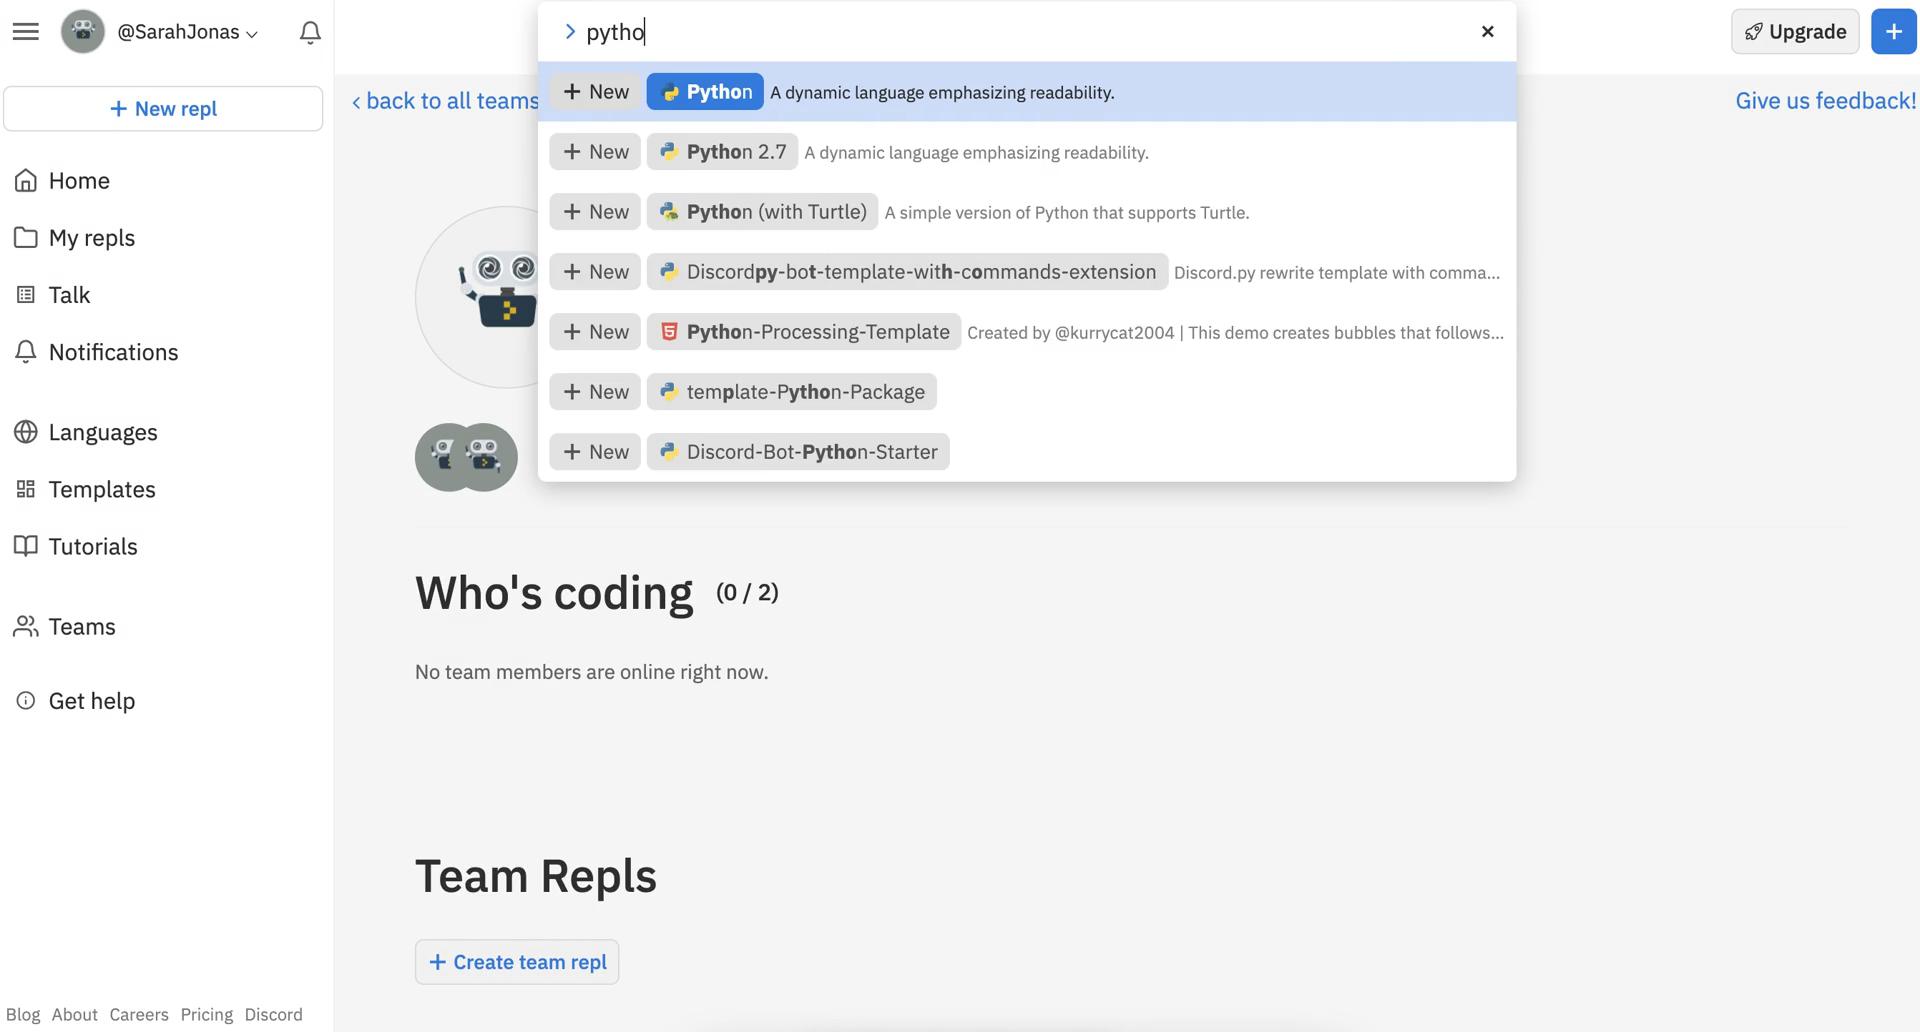1920x1032 pixels.
Task: Go back to all teams link
Action: pos(445,101)
